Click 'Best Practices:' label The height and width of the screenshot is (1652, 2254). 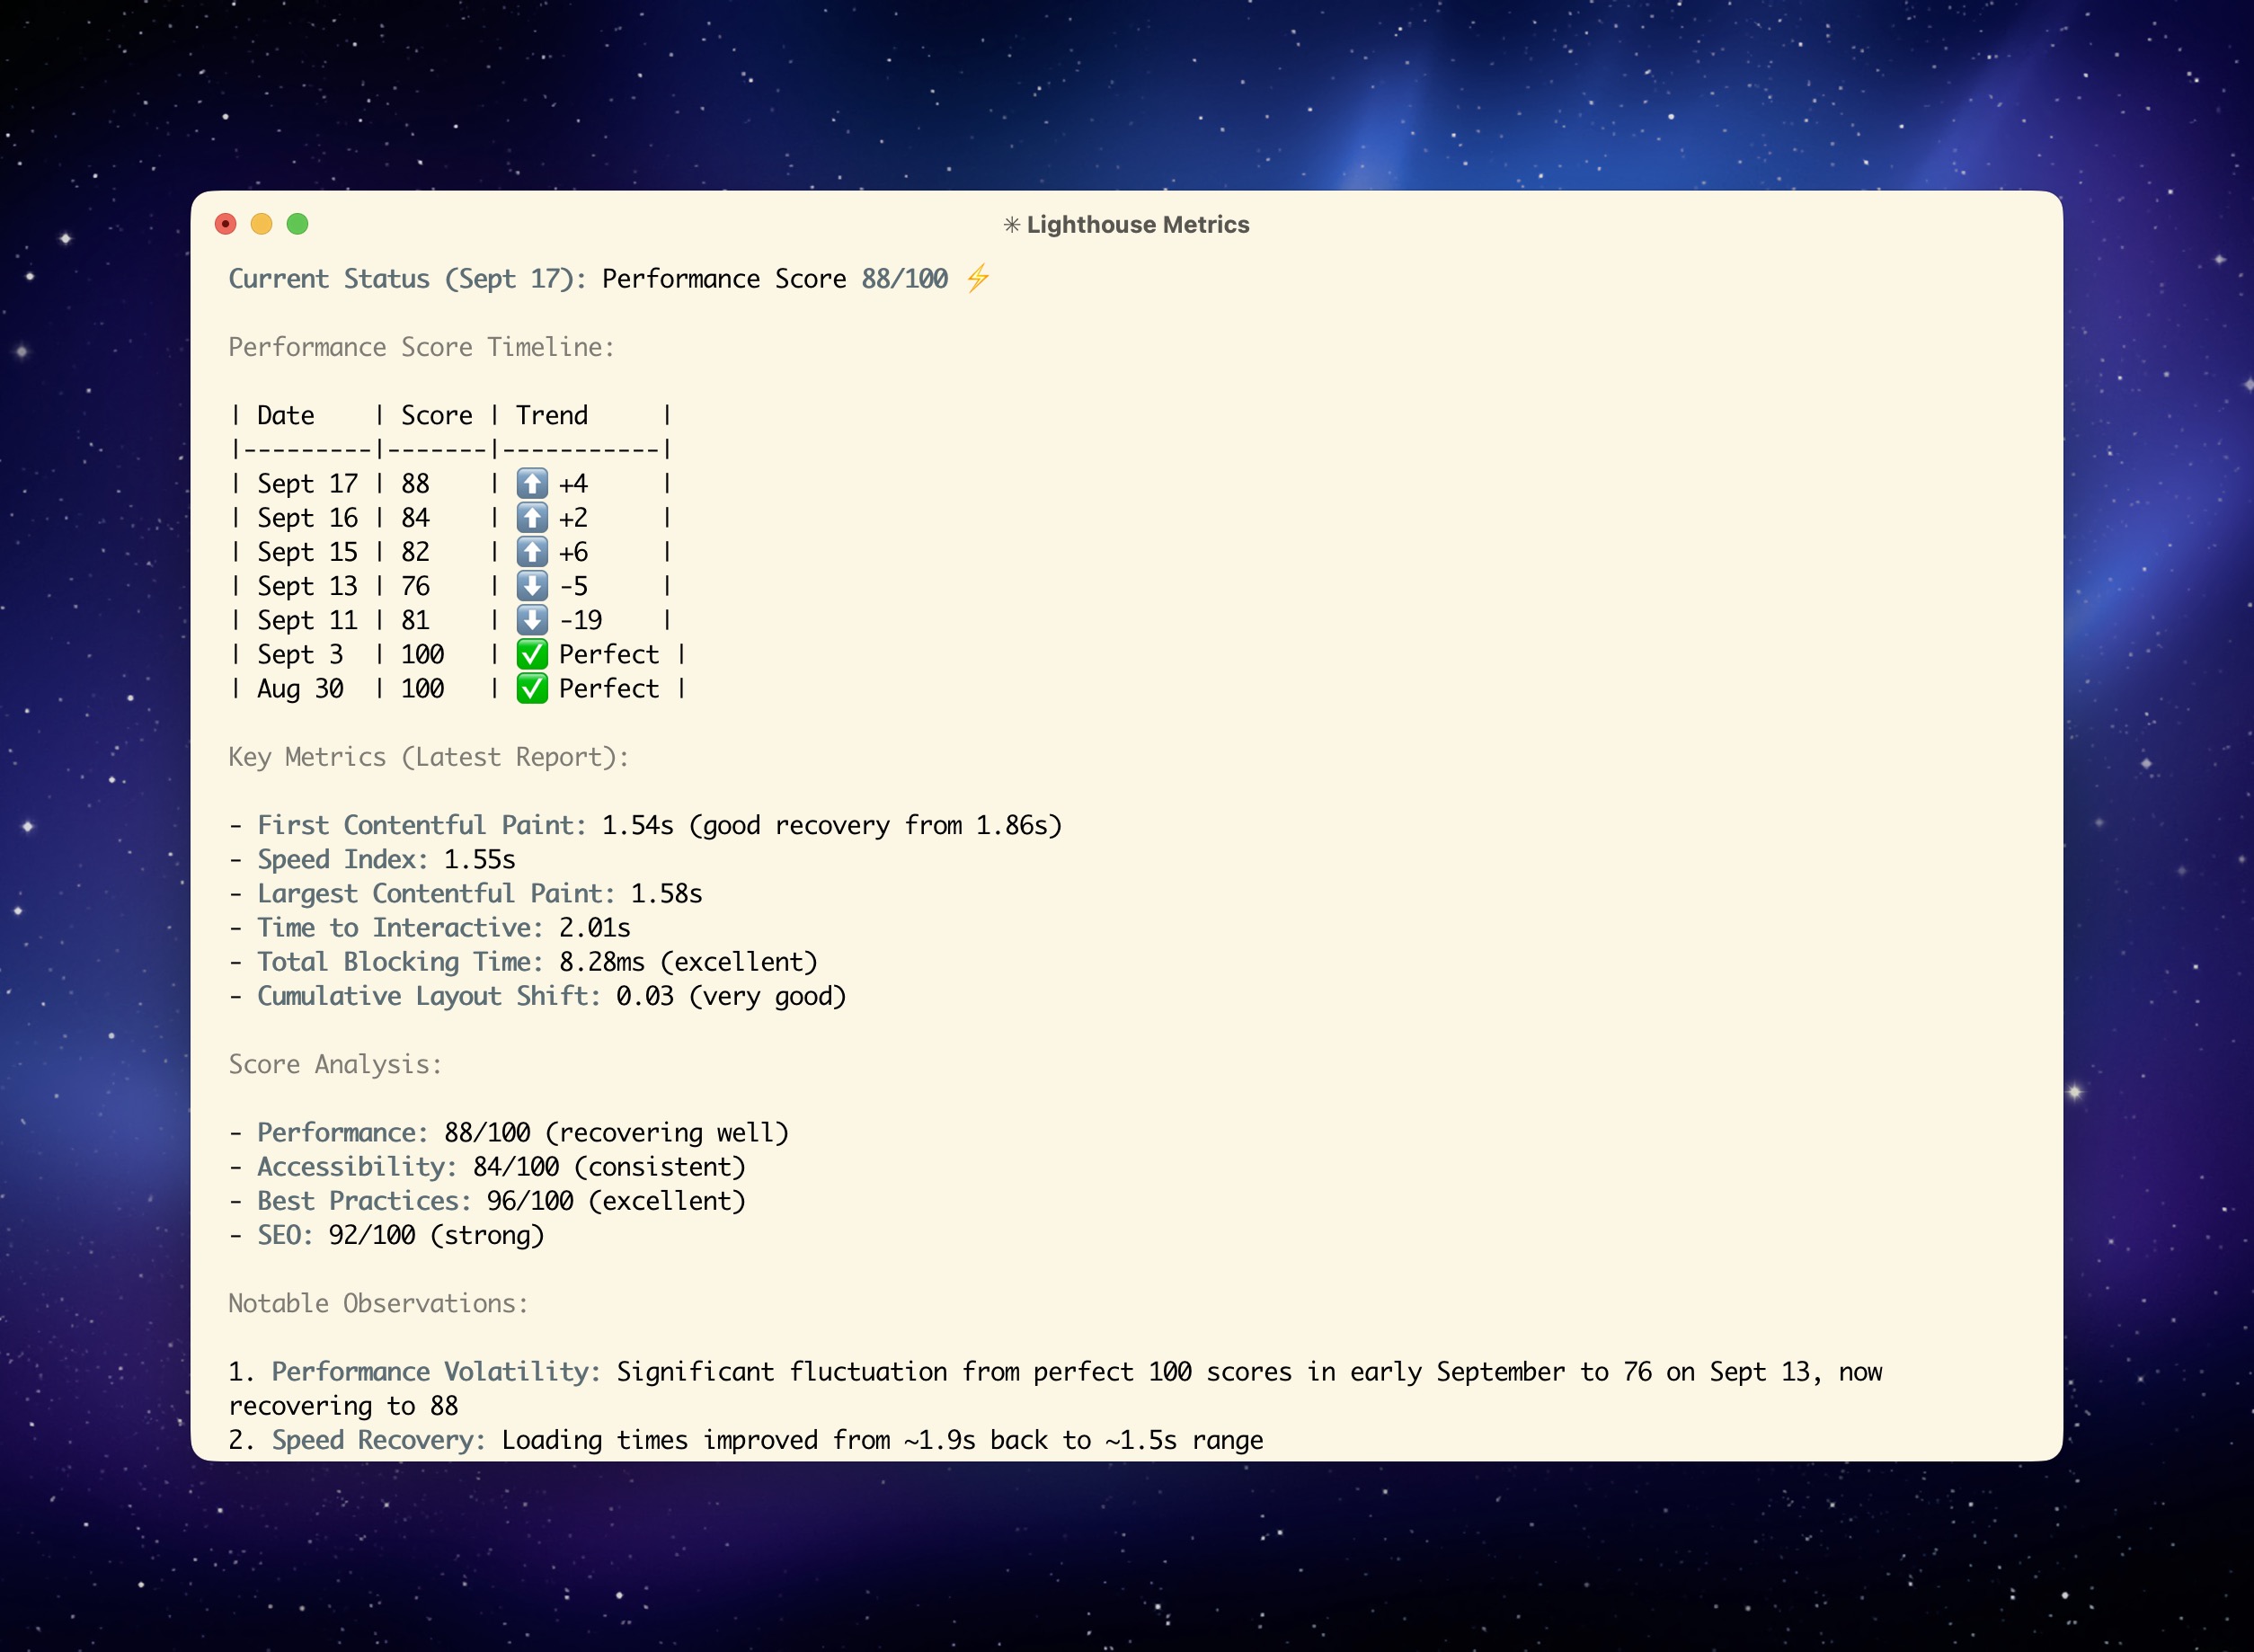pos(365,1201)
